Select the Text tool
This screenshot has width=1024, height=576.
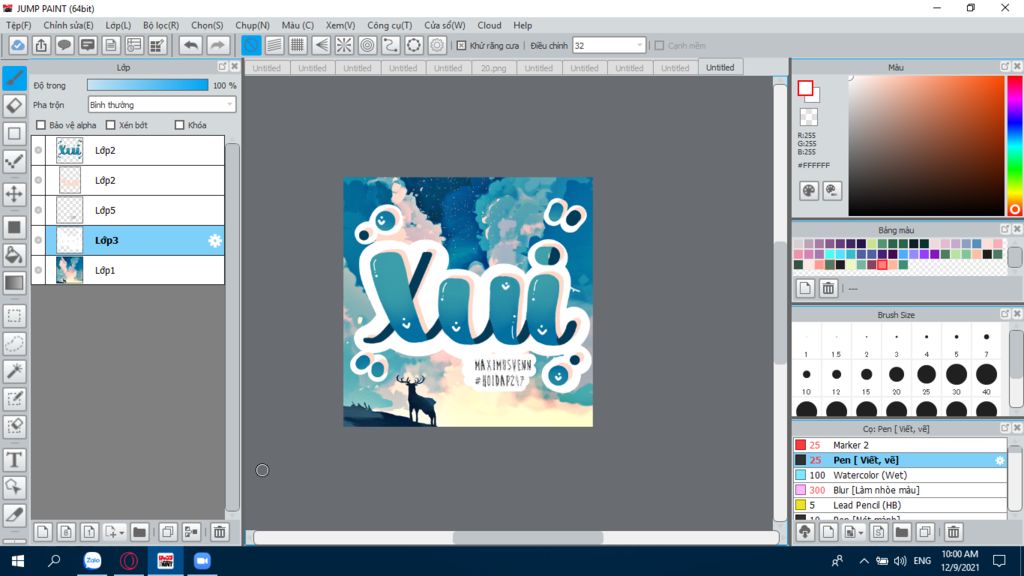coord(14,460)
